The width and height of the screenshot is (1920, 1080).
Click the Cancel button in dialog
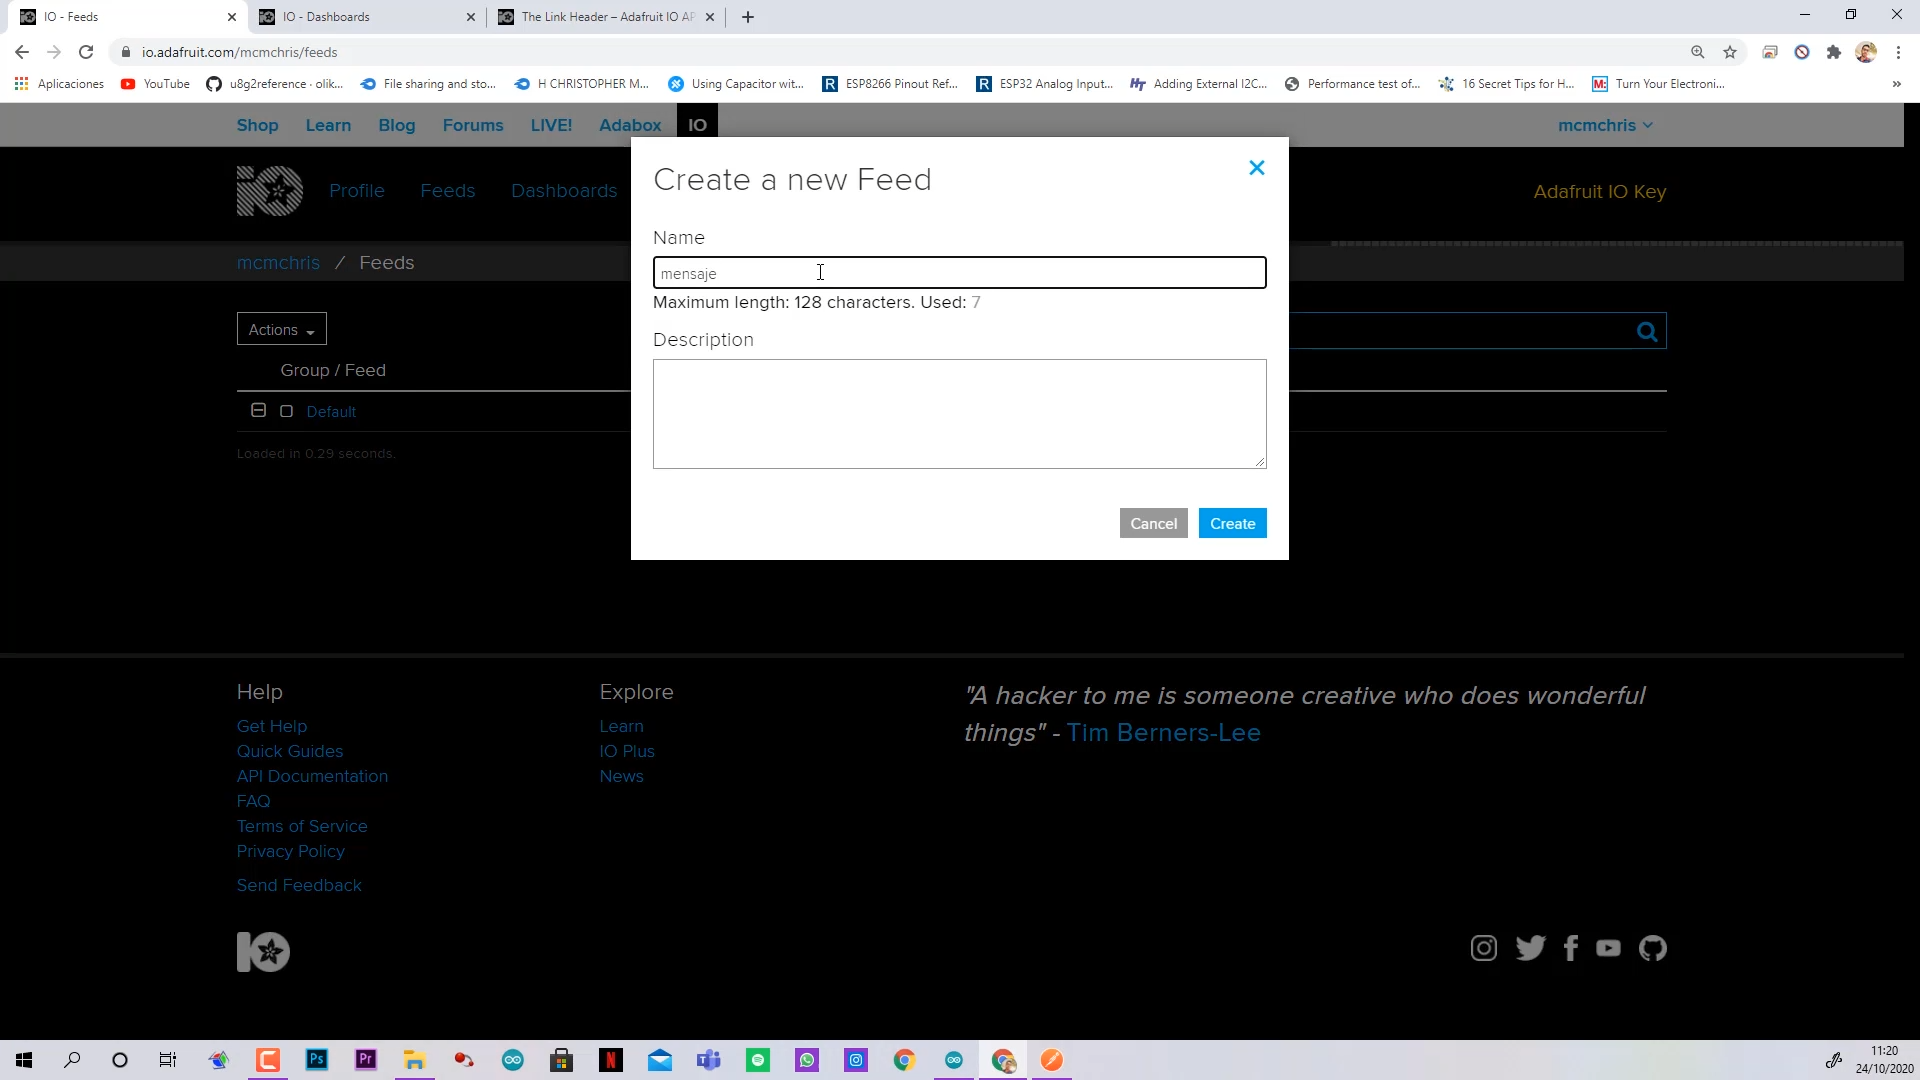point(1154,524)
